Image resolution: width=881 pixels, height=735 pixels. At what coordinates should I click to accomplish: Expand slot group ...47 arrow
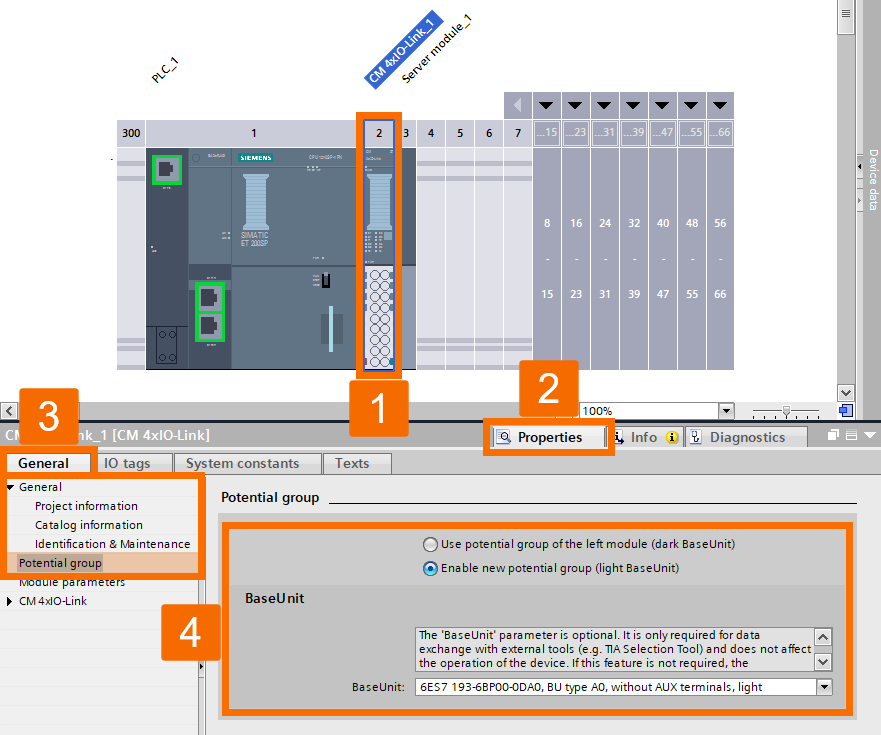[663, 106]
